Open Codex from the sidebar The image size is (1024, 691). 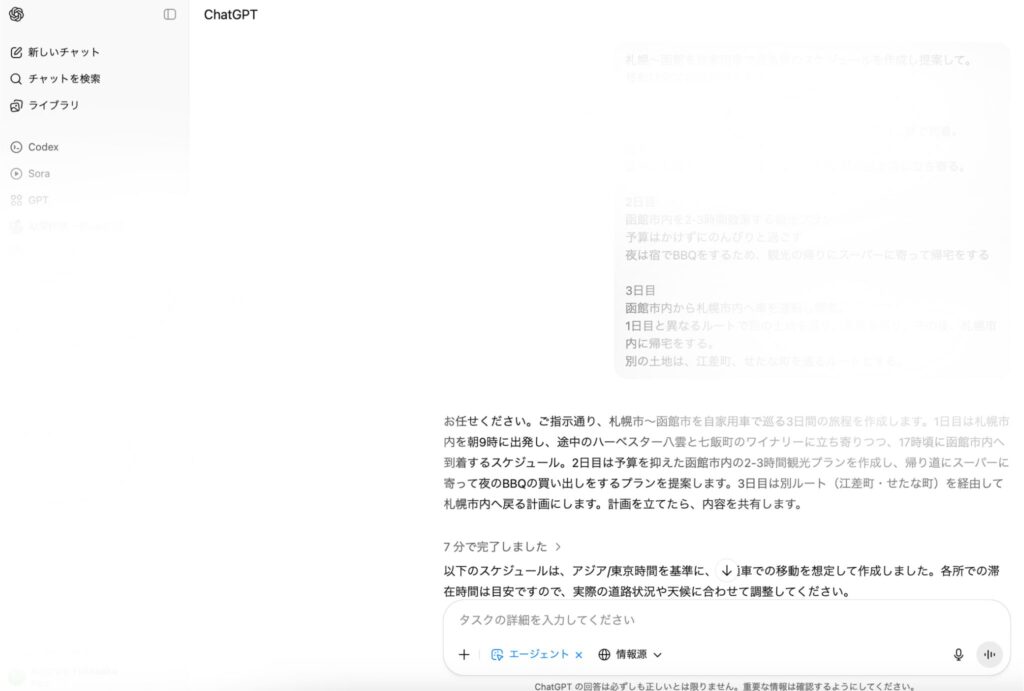point(42,147)
